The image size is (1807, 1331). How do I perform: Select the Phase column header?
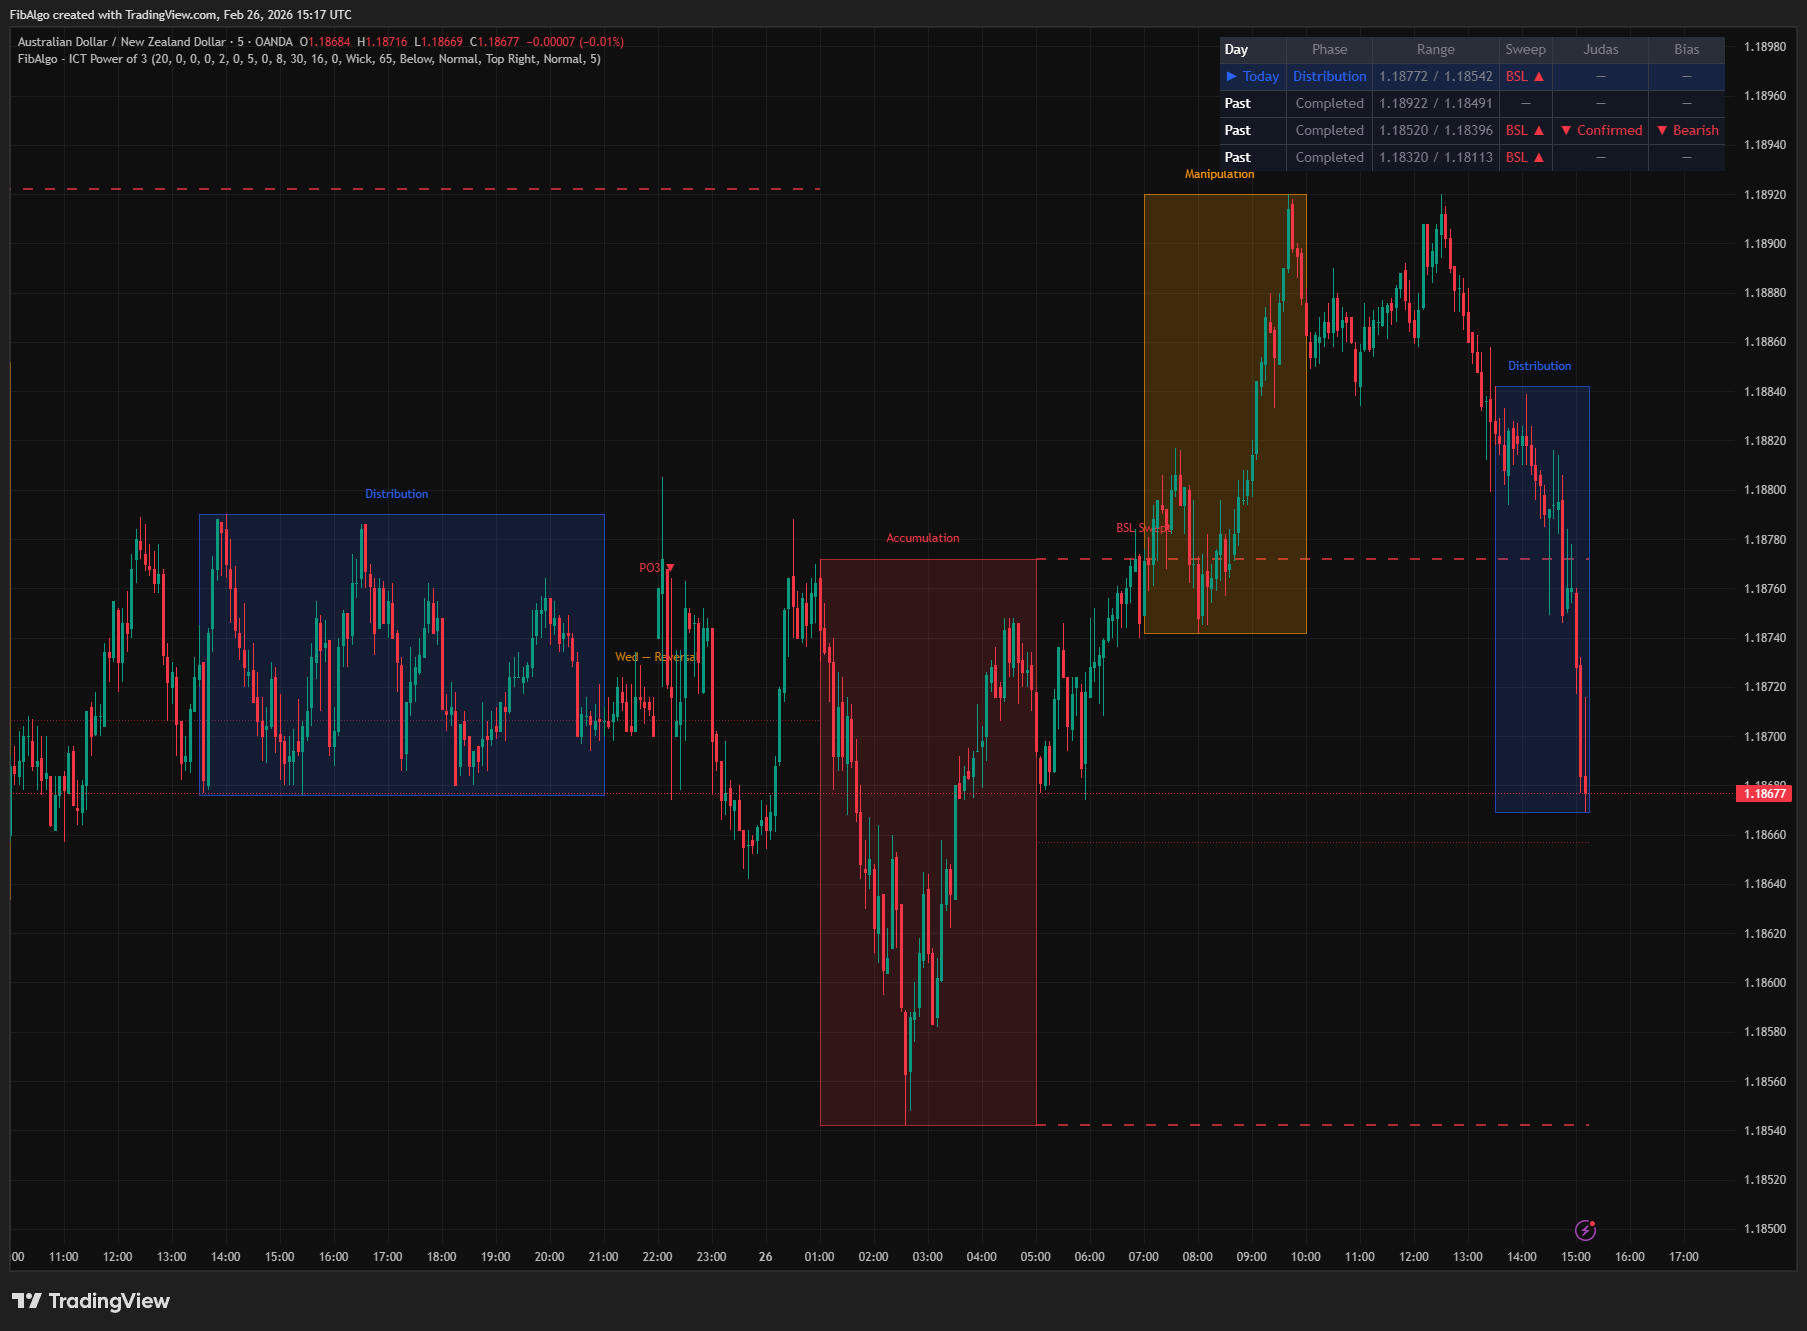(x=1329, y=49)
